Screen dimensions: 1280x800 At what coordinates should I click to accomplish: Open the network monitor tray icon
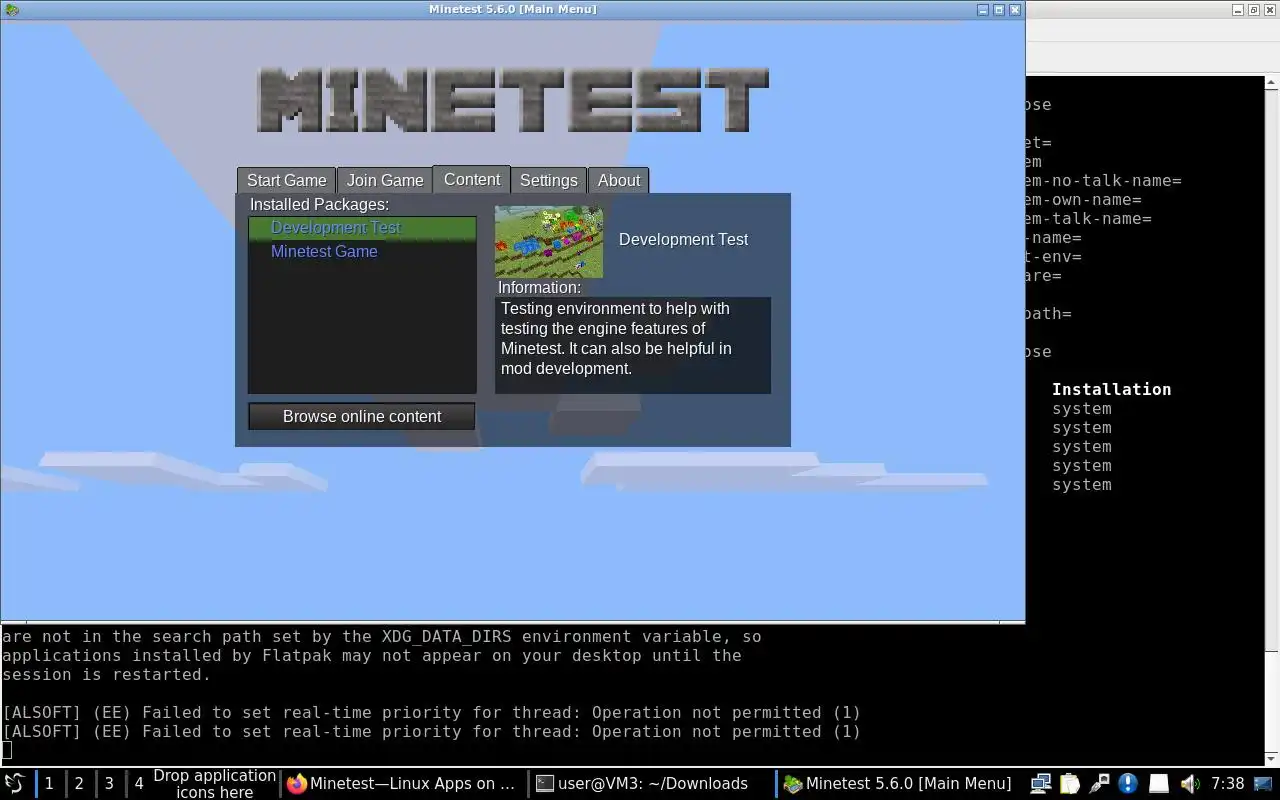[1040, 783]
